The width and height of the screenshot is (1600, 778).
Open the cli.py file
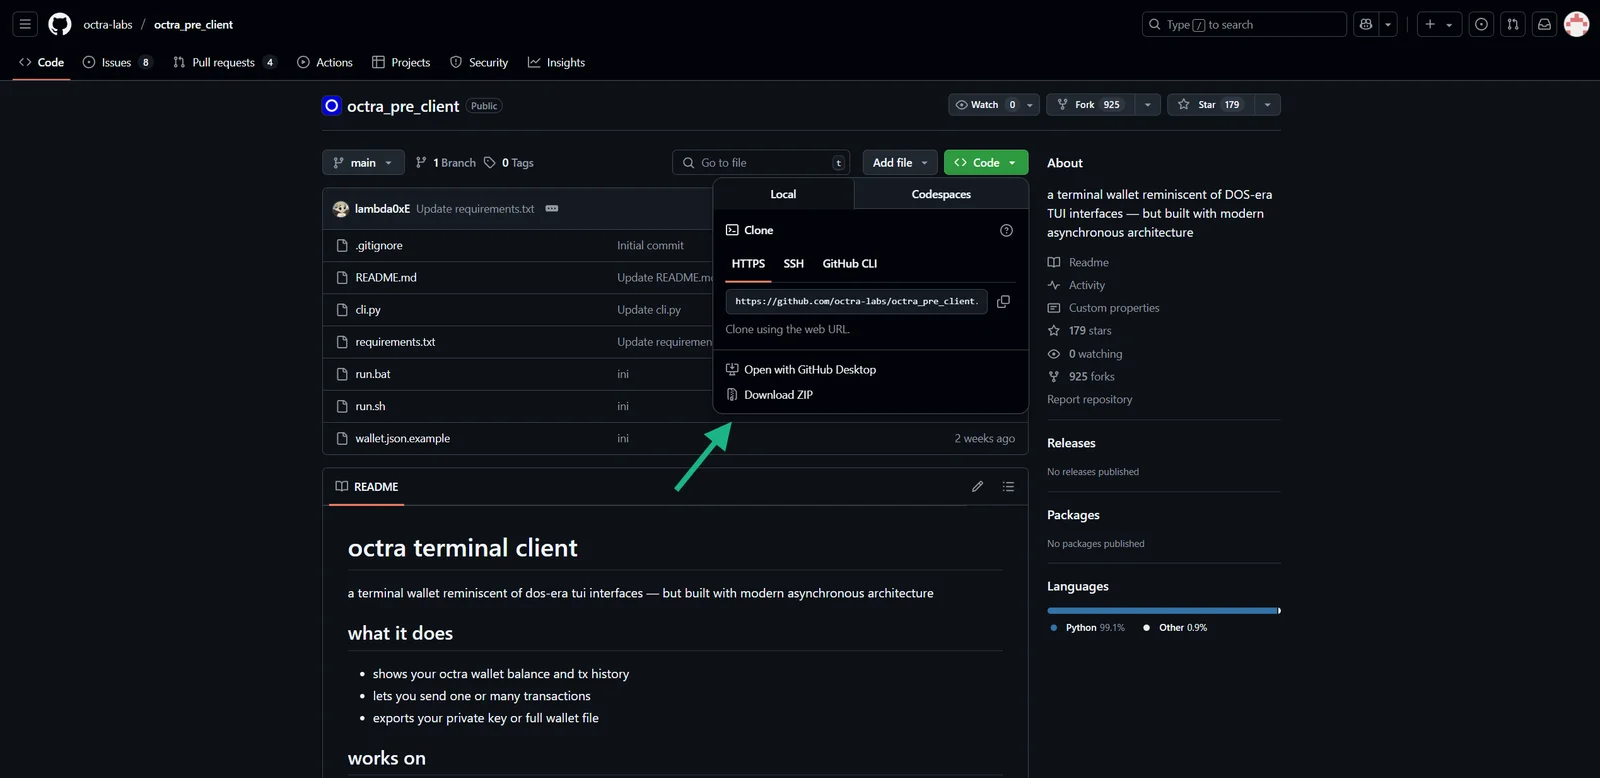click(x=368, y=310)
